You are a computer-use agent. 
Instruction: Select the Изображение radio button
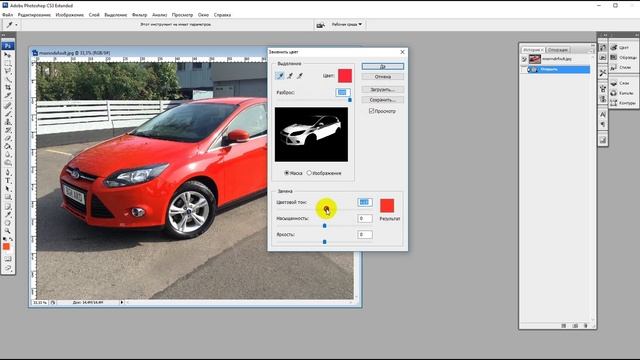tap(309, 173)
